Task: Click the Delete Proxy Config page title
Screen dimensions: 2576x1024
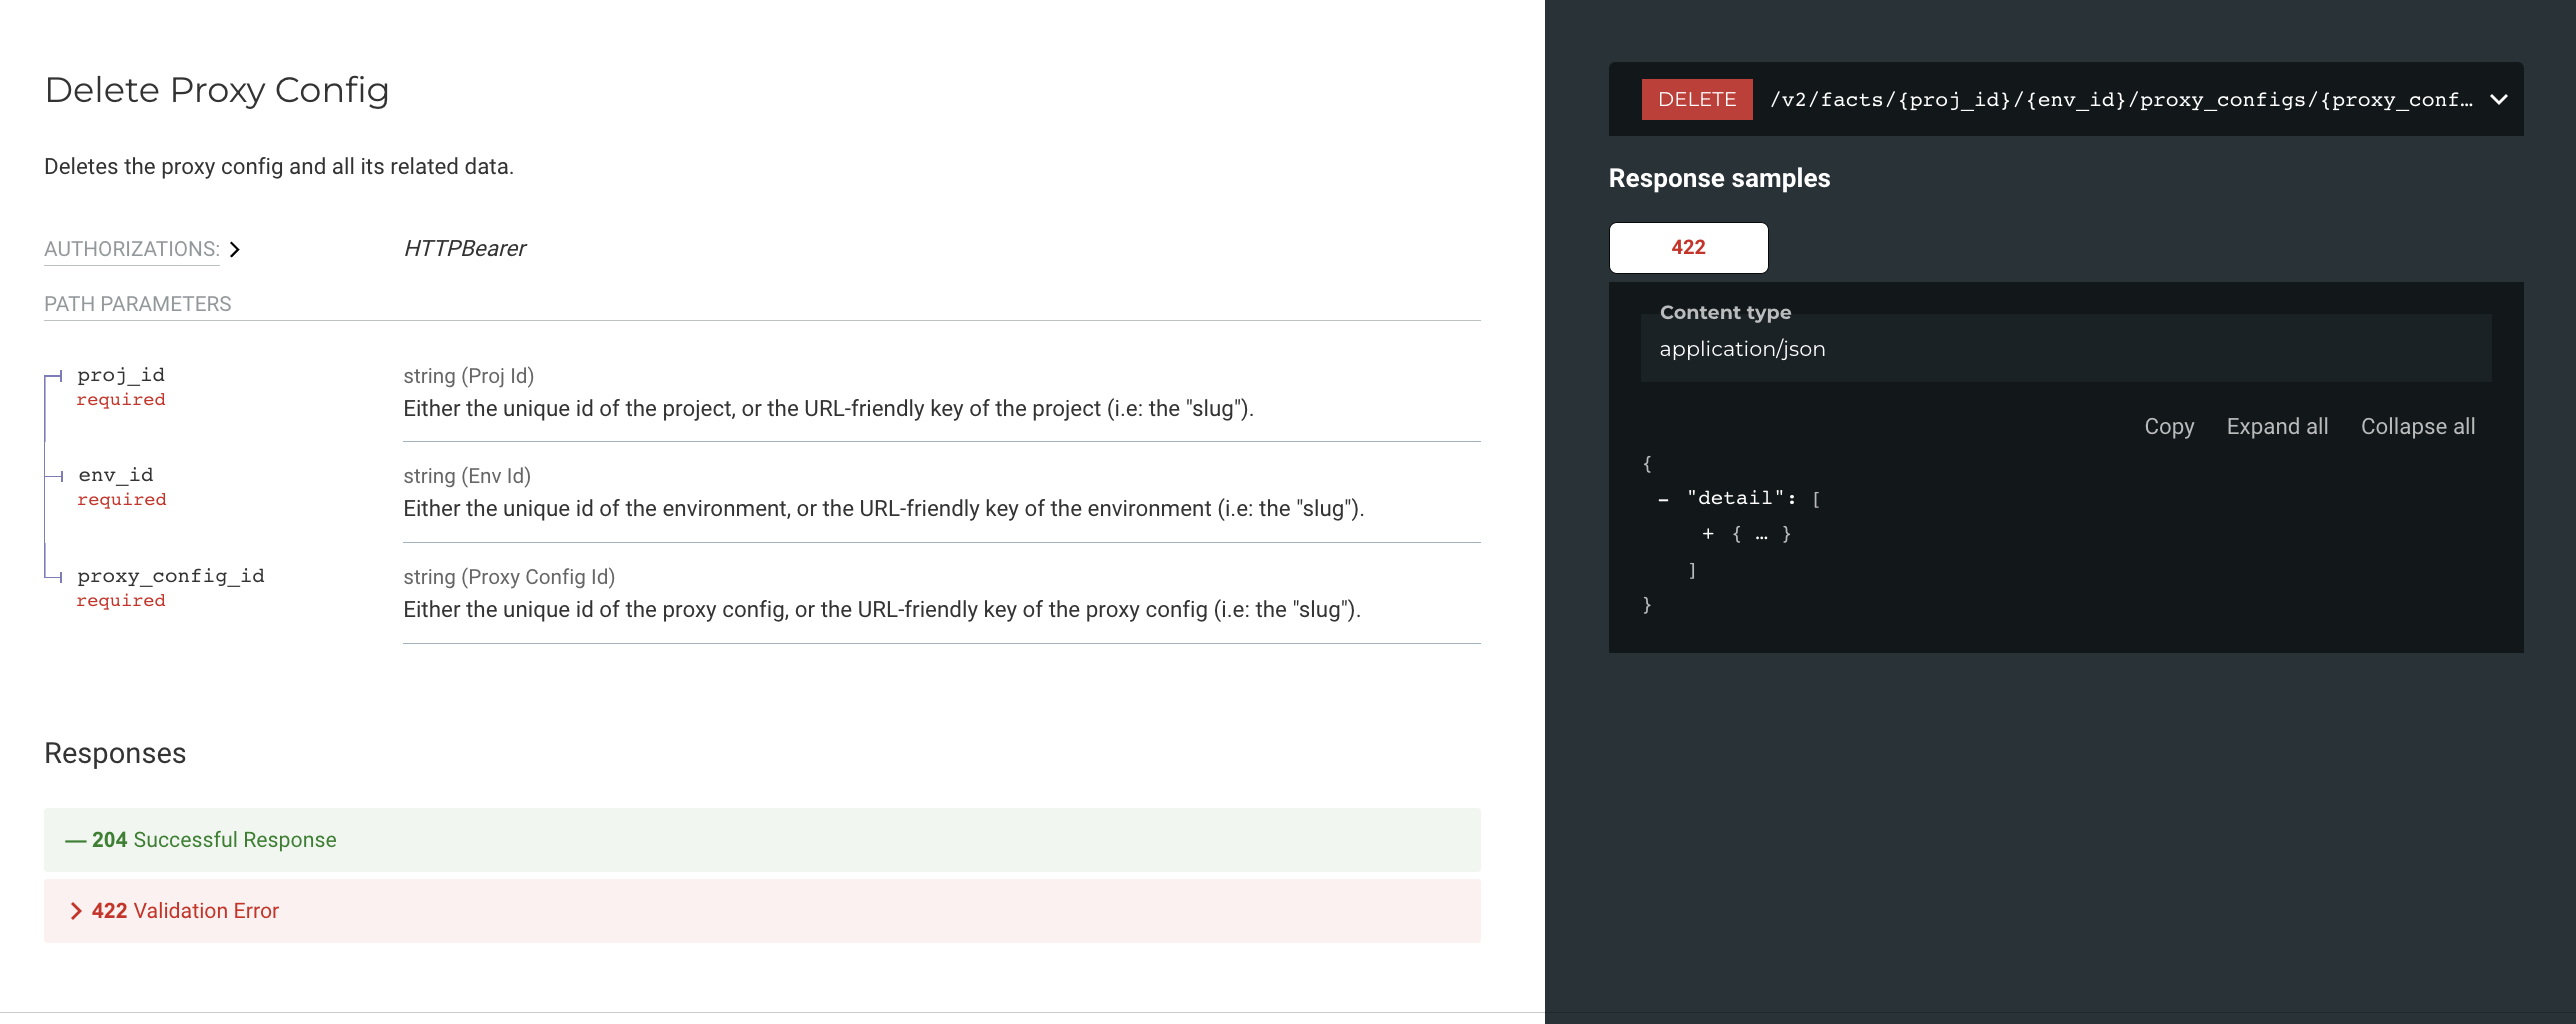Action: pos(216,90)
